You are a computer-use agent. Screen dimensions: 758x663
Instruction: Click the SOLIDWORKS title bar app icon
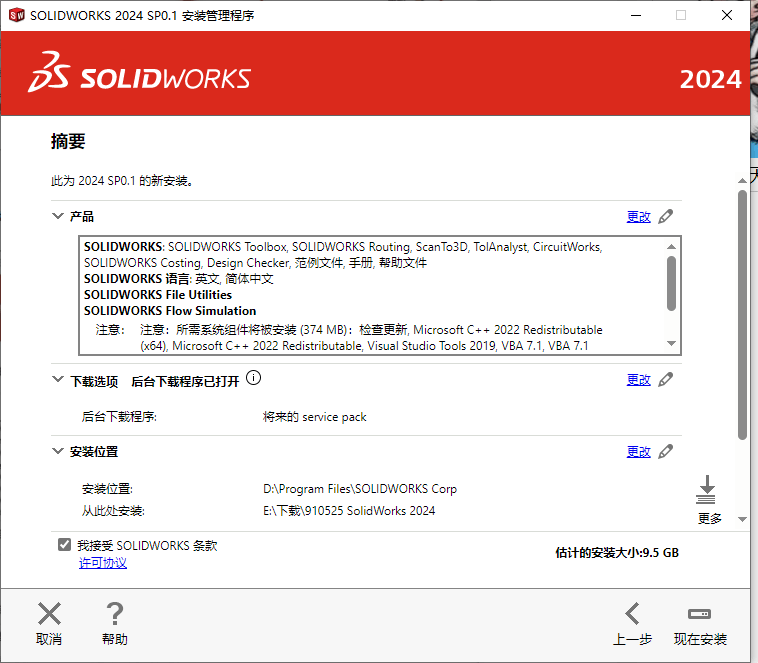point(16,15)
